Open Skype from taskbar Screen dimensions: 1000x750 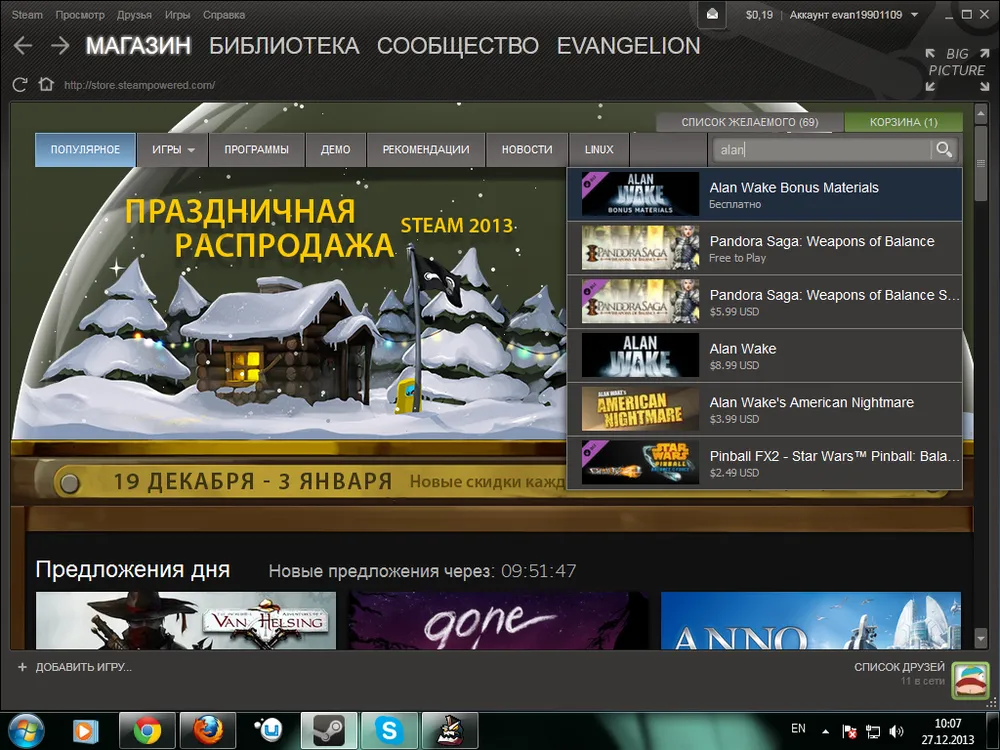coord(389,731)
